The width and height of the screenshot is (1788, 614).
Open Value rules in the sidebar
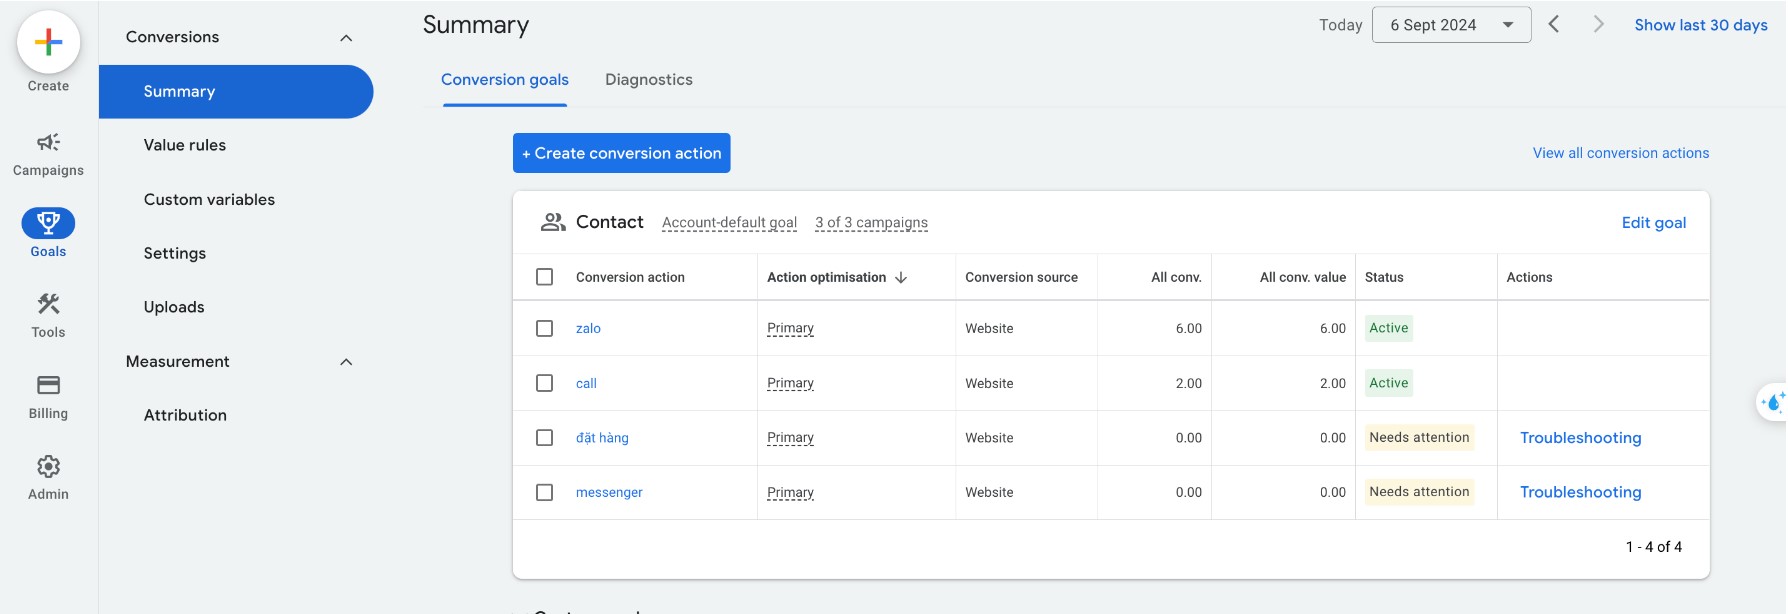tap(185, 145)
